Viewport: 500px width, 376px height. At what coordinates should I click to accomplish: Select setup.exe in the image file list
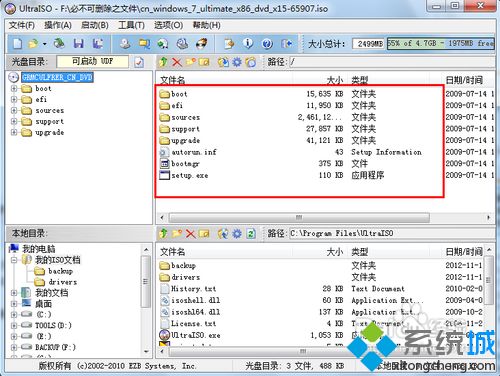pyautogui.click(x=190, y=175)
